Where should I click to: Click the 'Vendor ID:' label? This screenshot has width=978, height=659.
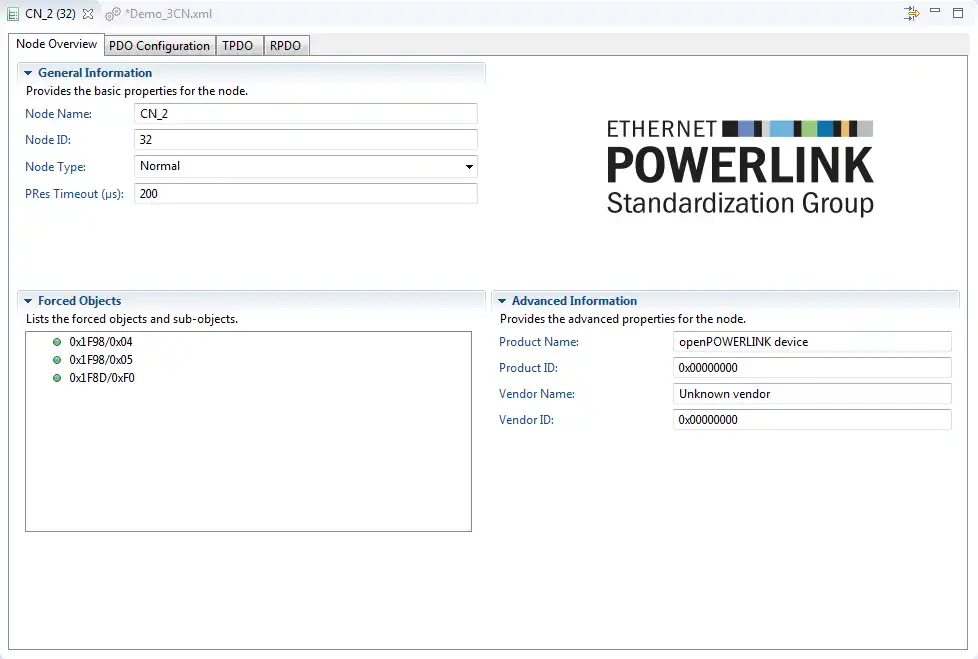[526, 420]
